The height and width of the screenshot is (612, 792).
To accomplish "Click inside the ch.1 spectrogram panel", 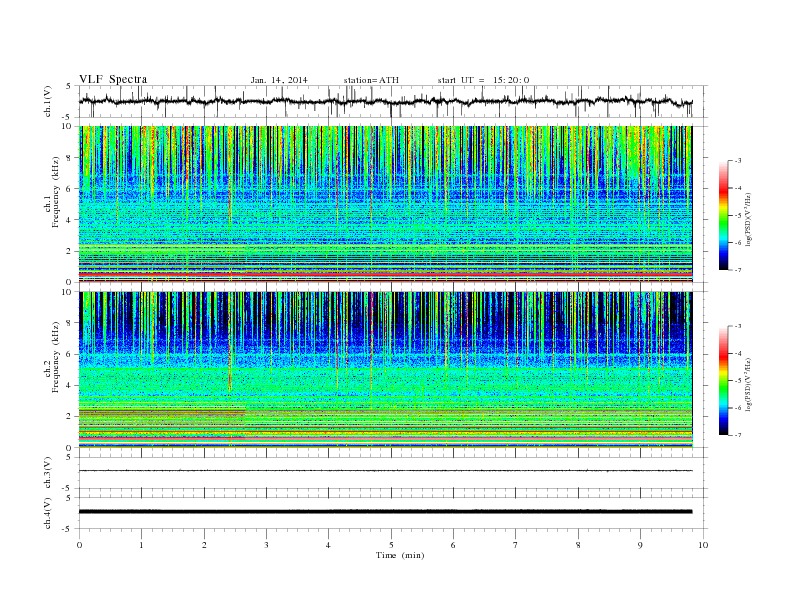I will pos(385,204).
